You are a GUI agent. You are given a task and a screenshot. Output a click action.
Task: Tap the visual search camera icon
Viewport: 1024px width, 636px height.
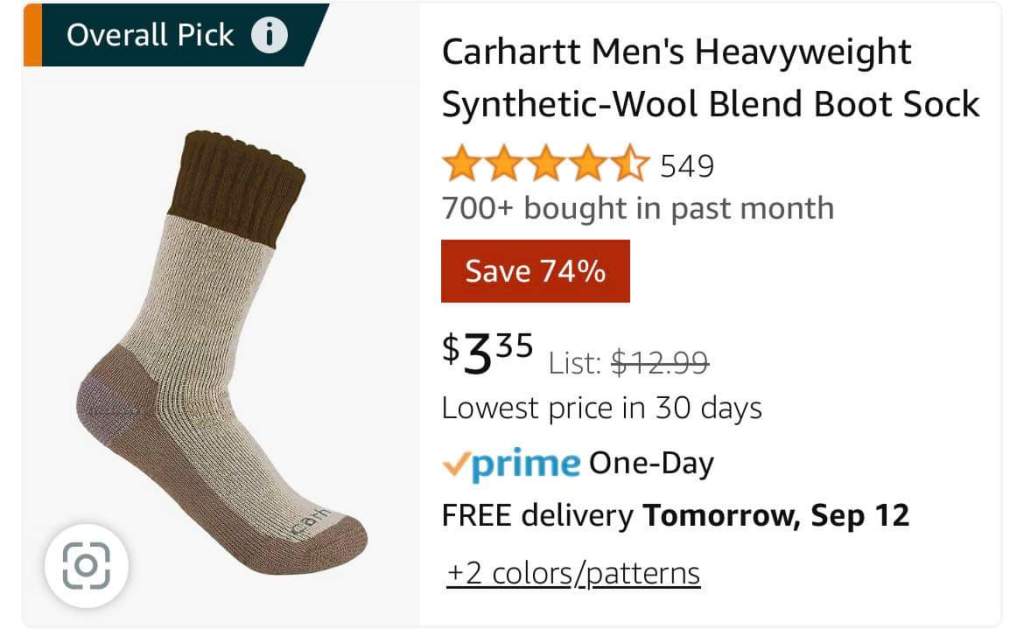86,567
